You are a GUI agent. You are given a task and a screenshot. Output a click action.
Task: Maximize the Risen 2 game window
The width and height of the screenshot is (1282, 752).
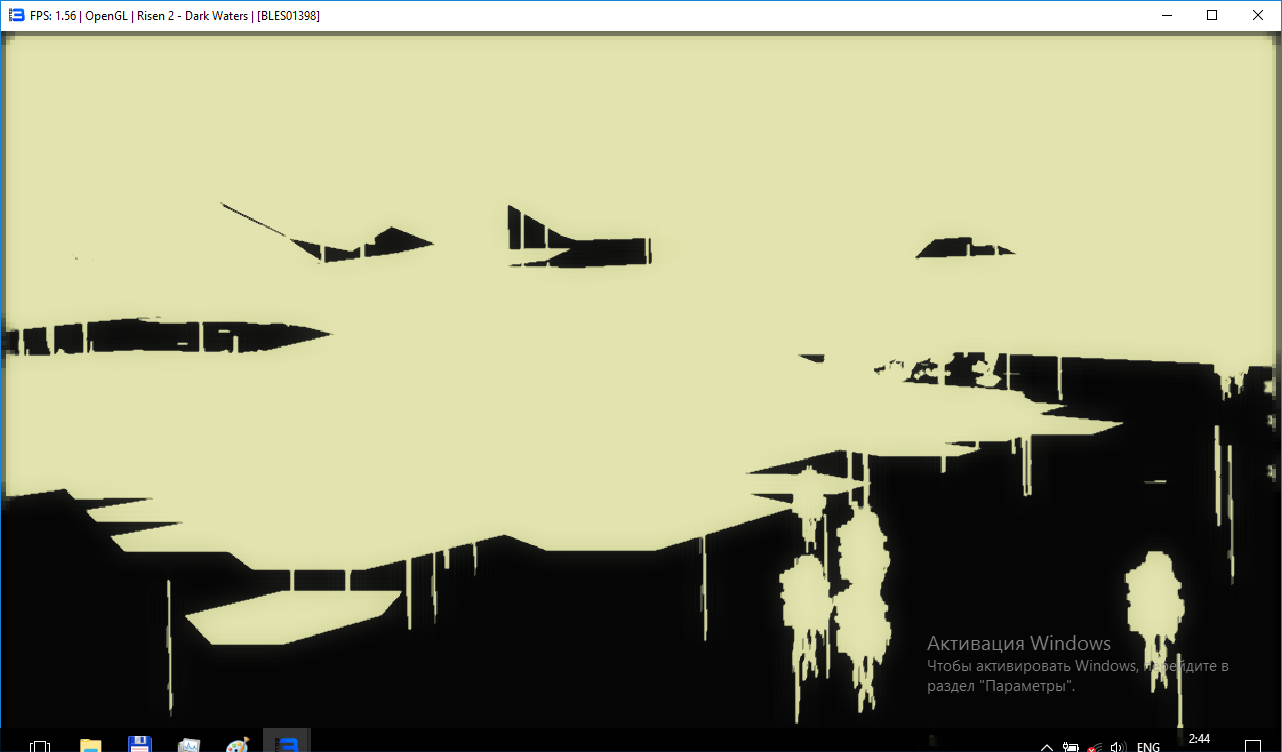coord(1212,15)
